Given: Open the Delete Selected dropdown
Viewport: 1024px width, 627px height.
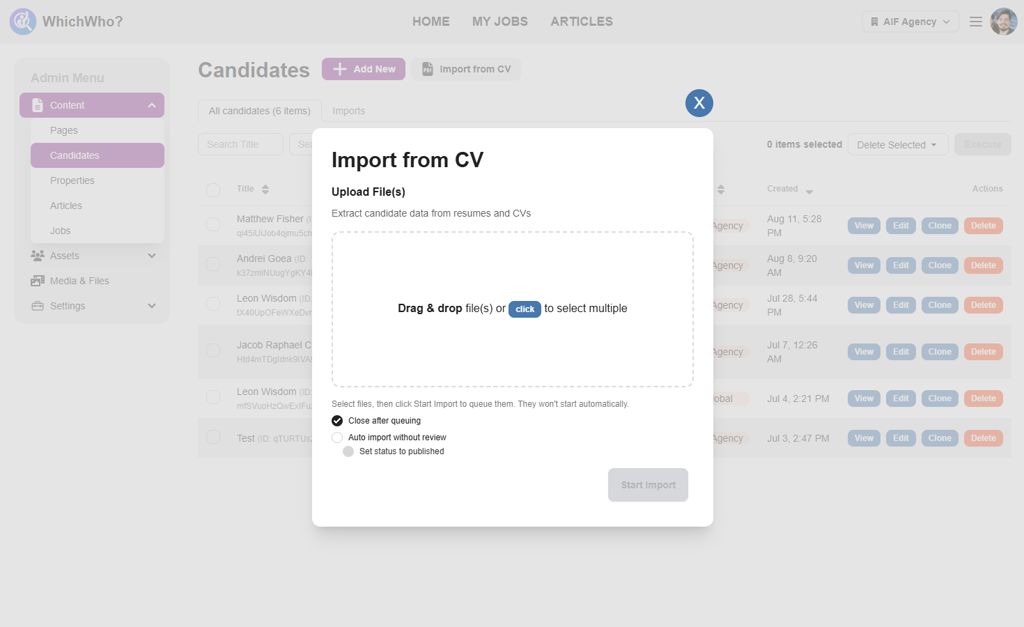Looking at the screenshot, I should click(x=897, y=144).
